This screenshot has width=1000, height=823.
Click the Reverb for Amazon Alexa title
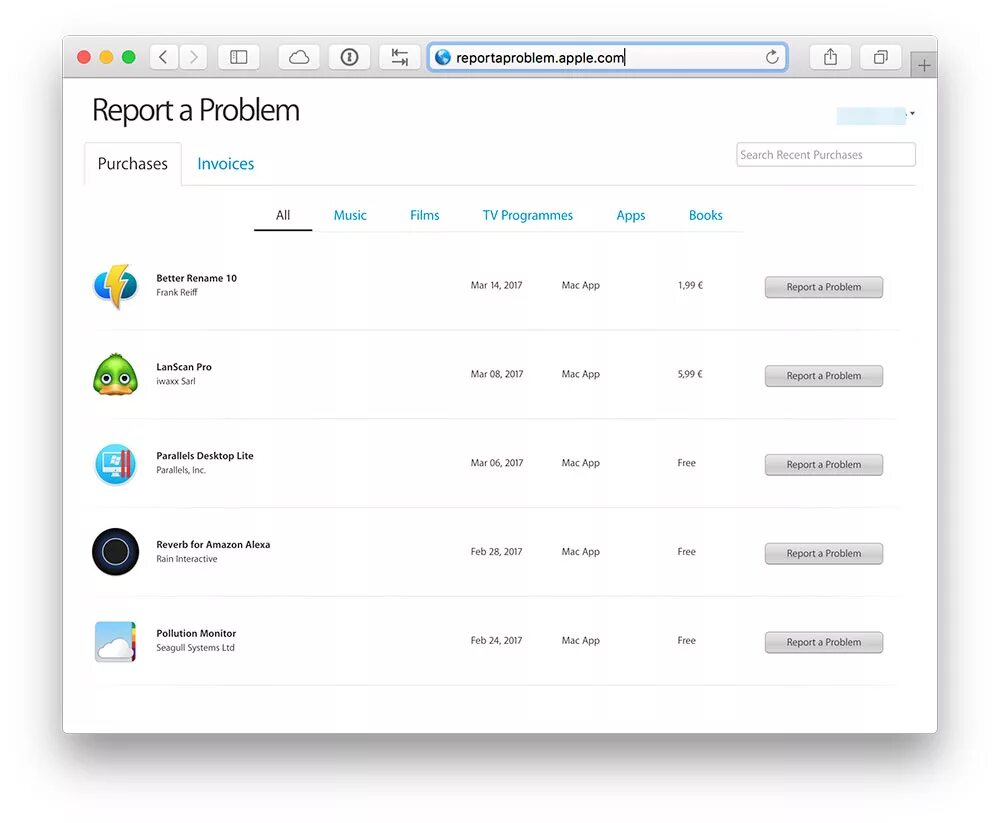[213, 544]
